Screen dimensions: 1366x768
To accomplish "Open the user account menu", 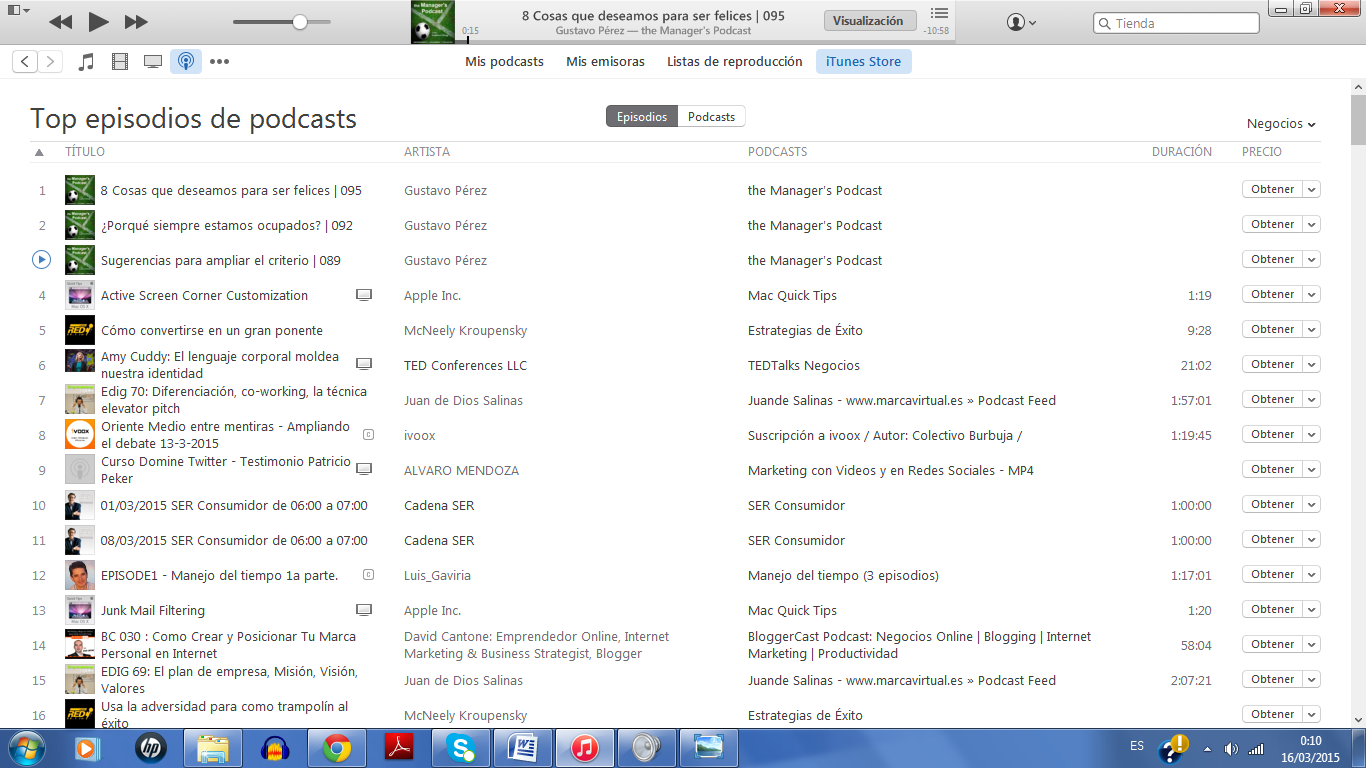I will 1021,22.
